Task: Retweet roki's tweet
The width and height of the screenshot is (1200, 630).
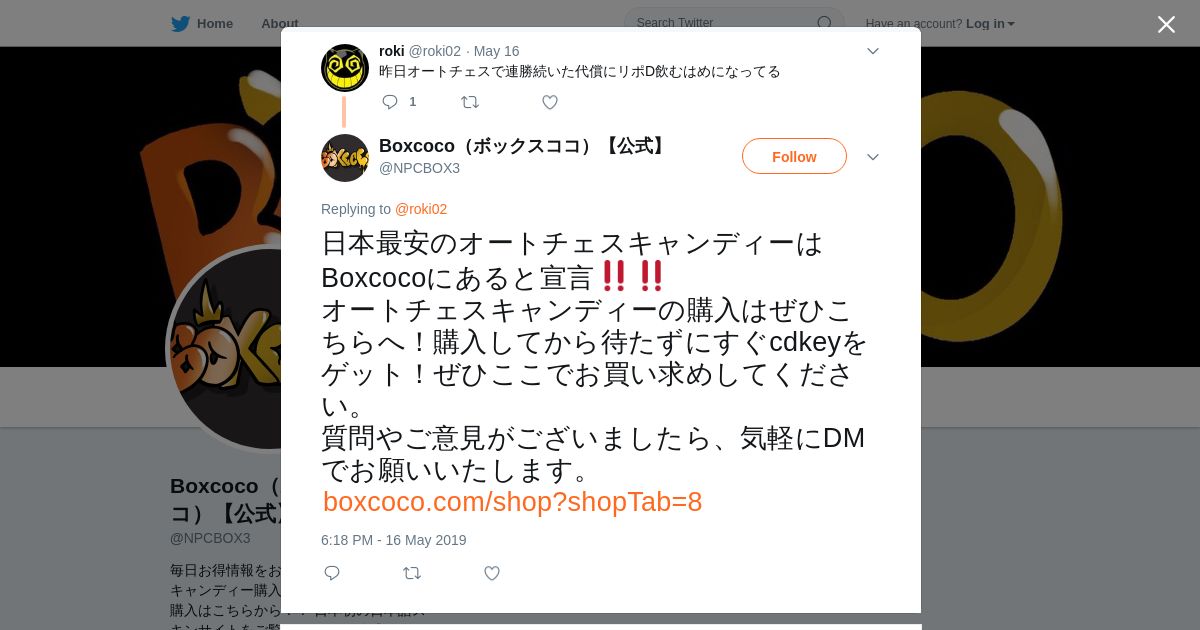Action: (x=470, y=102)
